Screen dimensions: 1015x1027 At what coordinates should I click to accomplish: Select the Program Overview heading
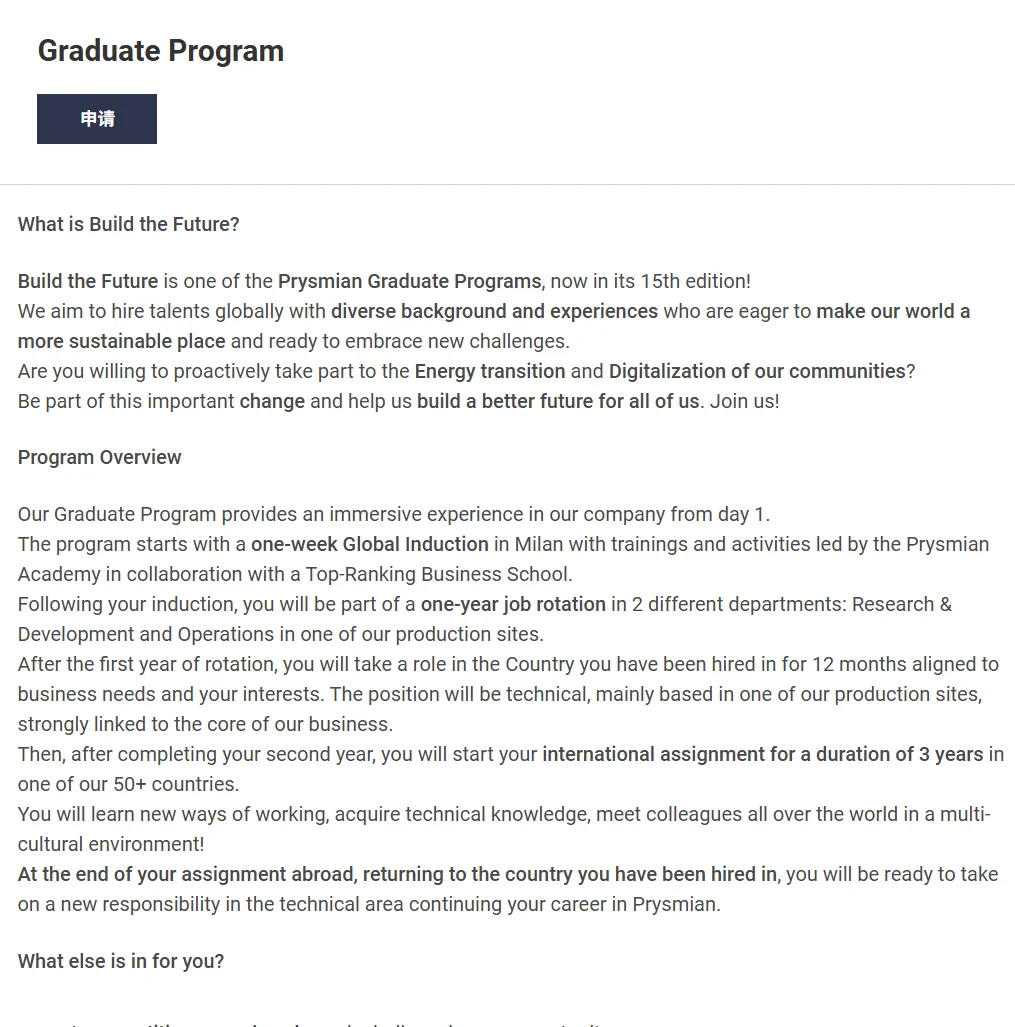(100, 457)
